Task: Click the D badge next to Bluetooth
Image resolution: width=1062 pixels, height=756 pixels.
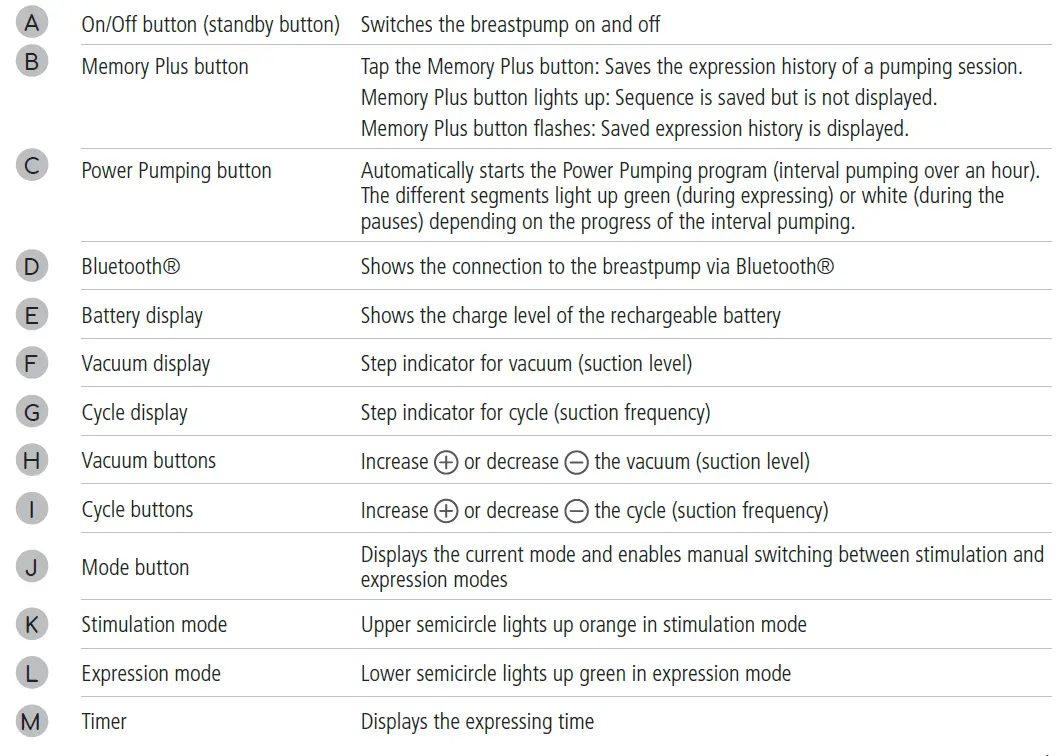Action: pyautogui.click(x=32, y=266)
